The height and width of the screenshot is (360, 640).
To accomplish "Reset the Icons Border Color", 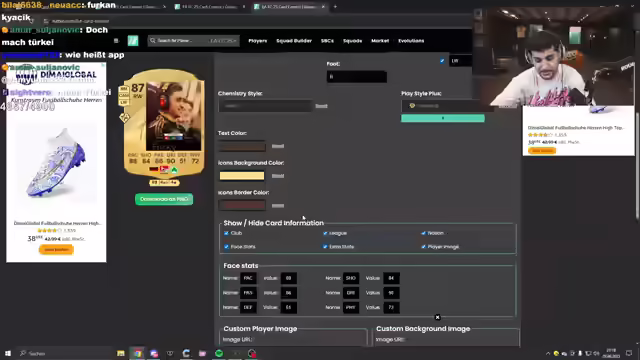I will 278,206.
